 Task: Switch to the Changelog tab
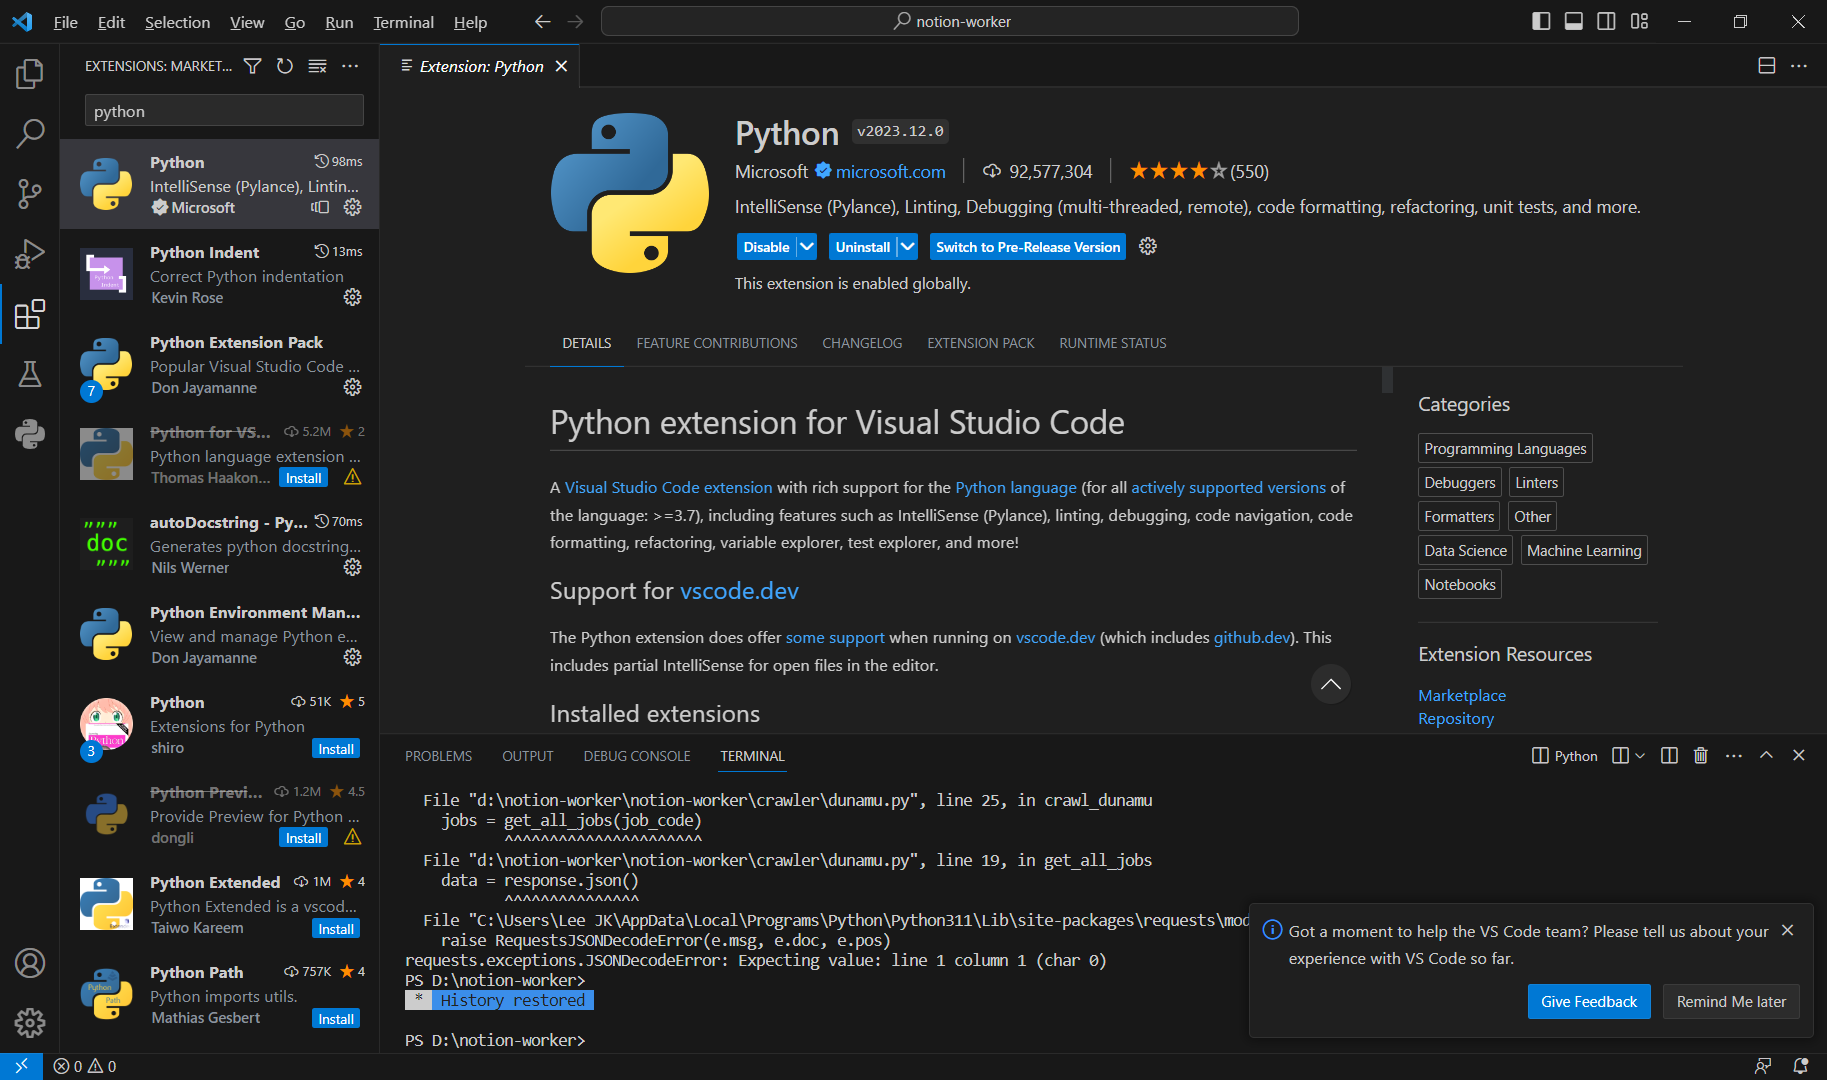click(x=862, y=343)
